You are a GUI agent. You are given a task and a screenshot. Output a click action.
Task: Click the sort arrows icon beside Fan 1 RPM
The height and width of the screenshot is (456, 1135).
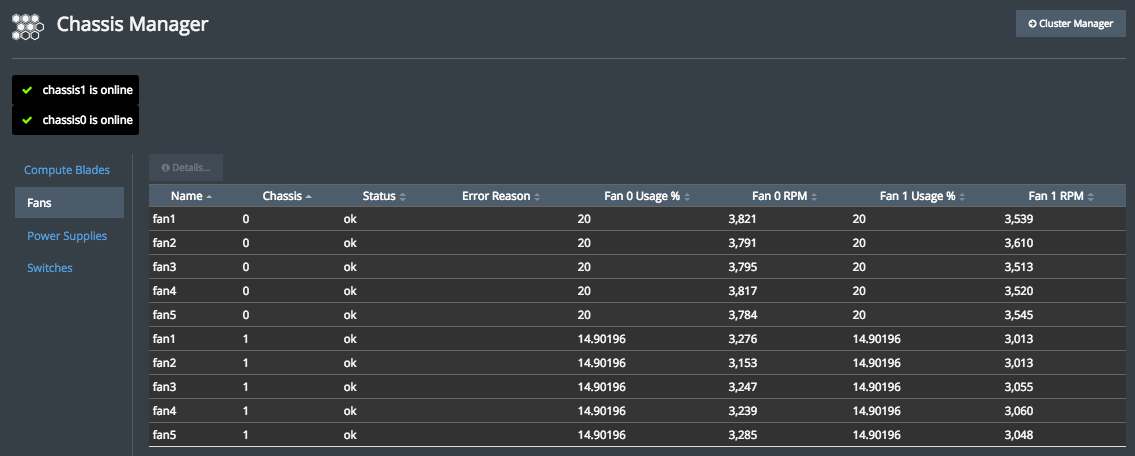pos(1090,197)
